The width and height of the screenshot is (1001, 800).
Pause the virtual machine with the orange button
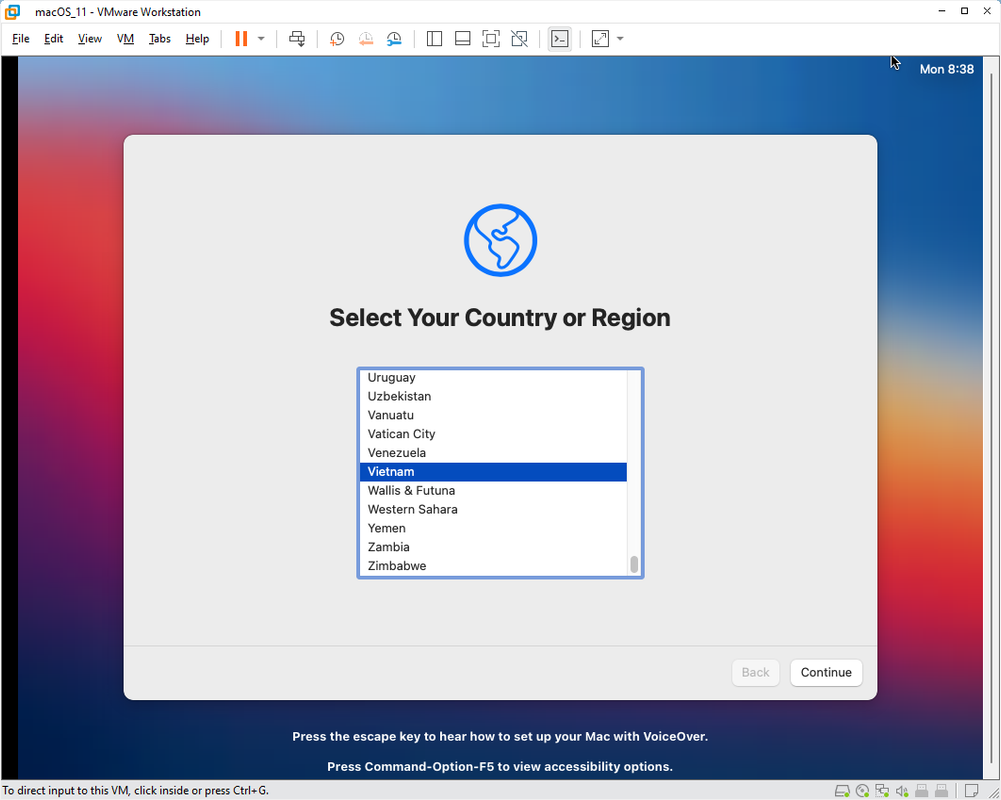coord(241,39)
